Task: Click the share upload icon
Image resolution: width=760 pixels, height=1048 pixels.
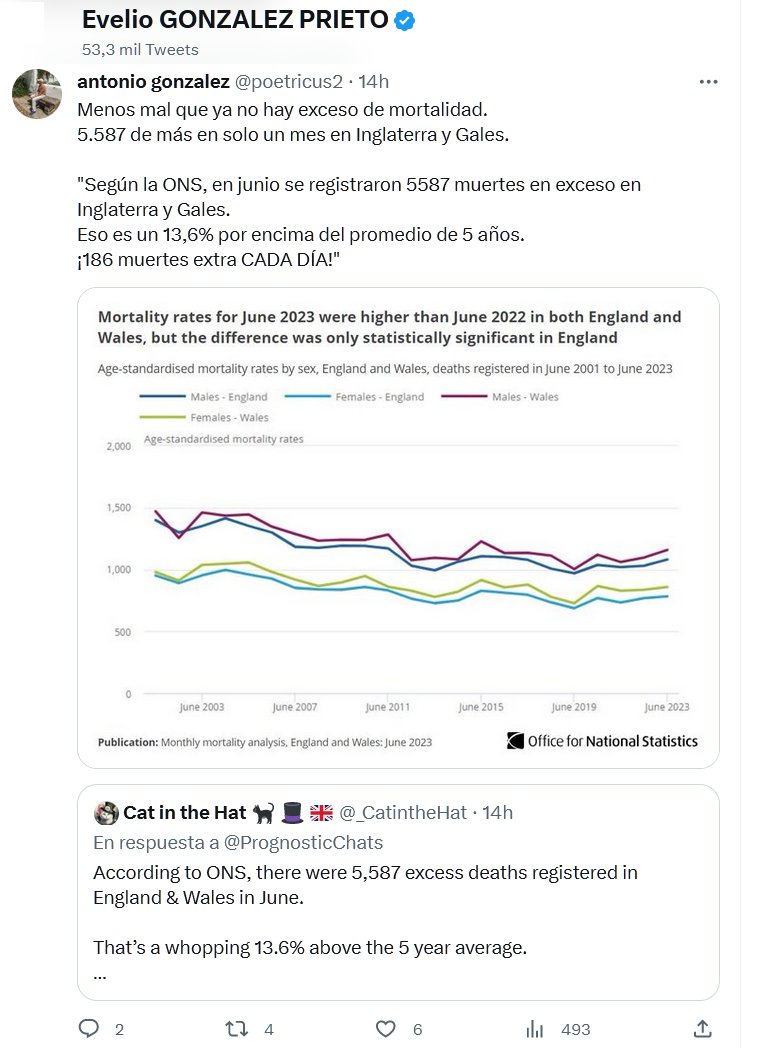Action: point(702,1028)
